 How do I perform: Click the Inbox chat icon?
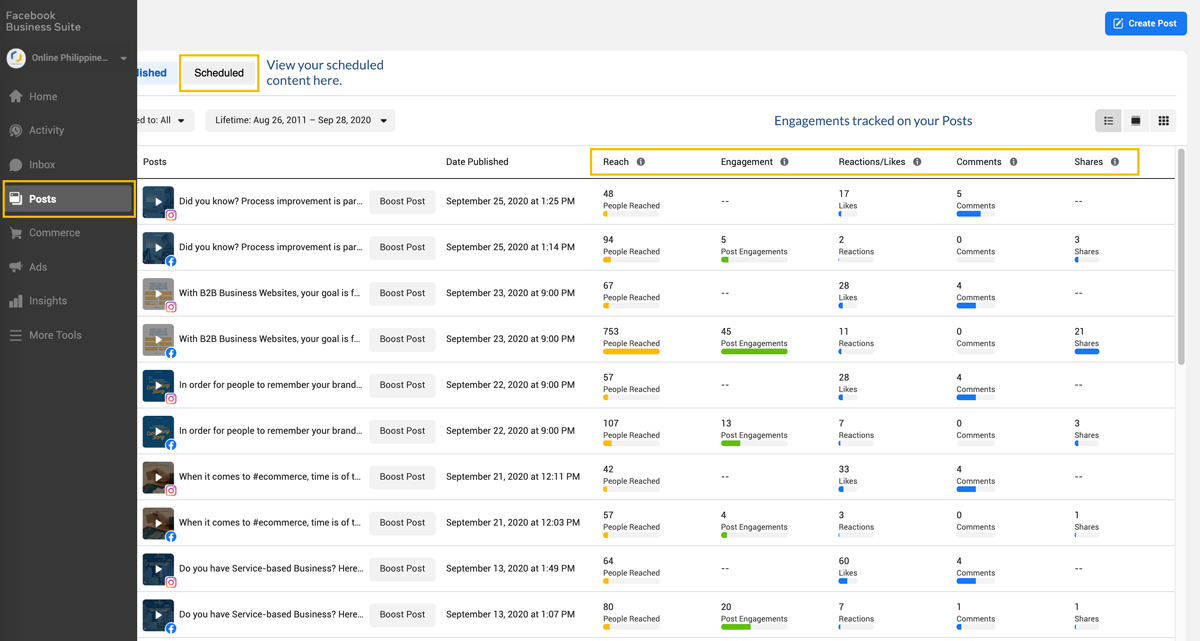point(16,165)
